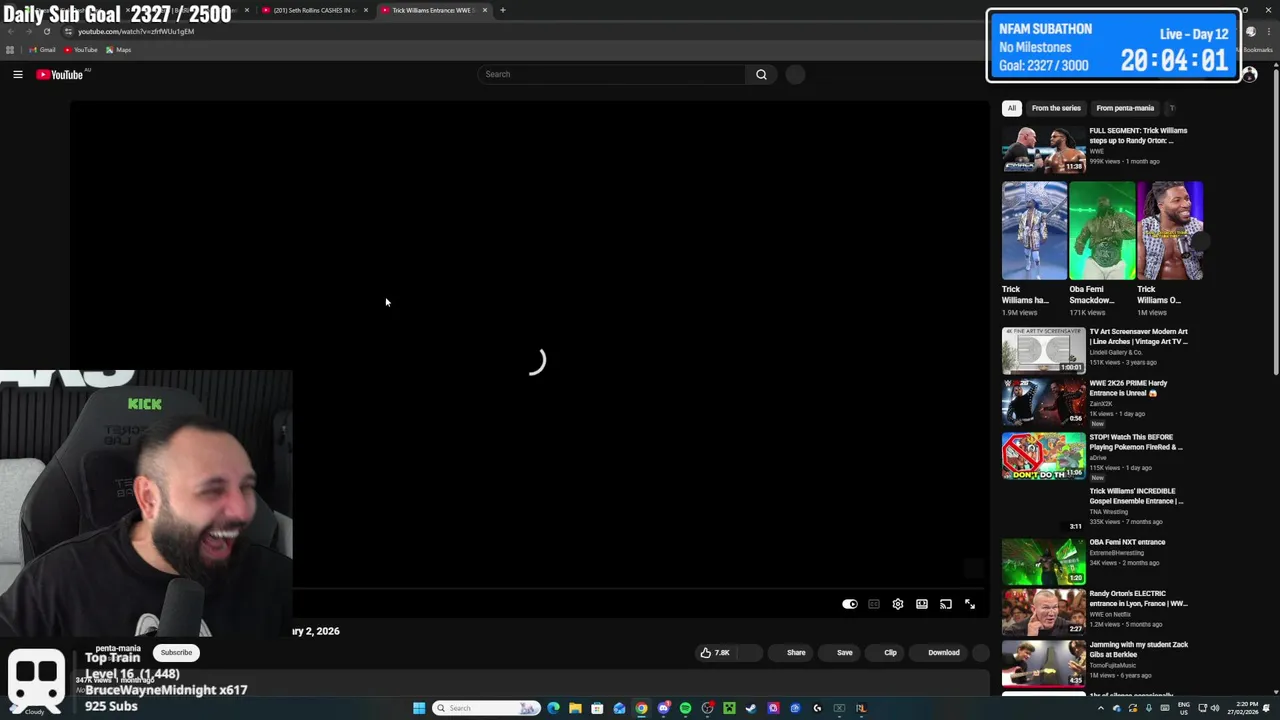Image resolution: width=1280 pixels, height=720 pixels.
Task: Open Google Chrome from taskbar
Action: coord(641,708)
